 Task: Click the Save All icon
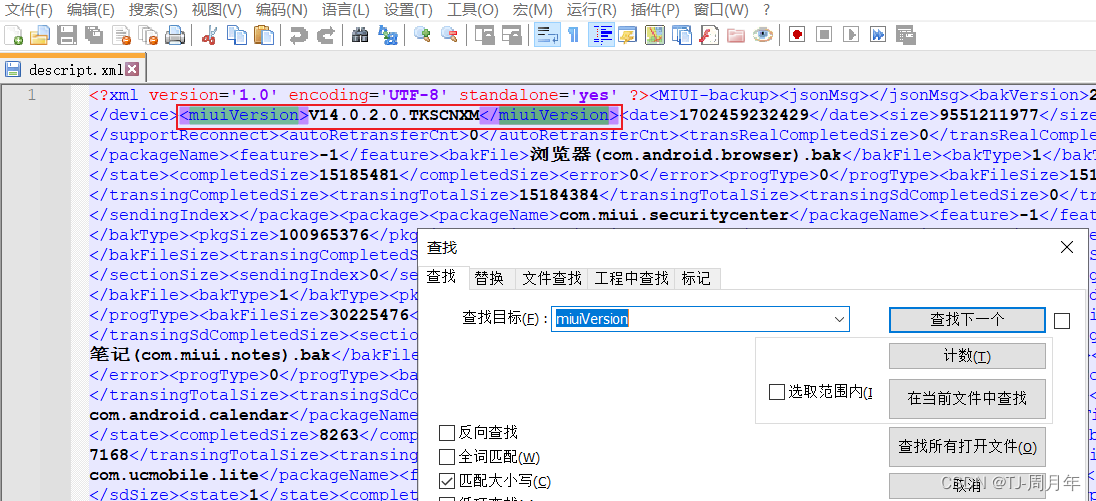(94, 34)
